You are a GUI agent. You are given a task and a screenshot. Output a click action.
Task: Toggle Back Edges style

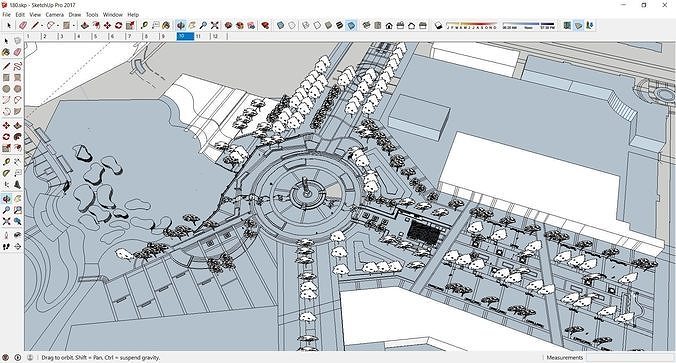(292, 25)
